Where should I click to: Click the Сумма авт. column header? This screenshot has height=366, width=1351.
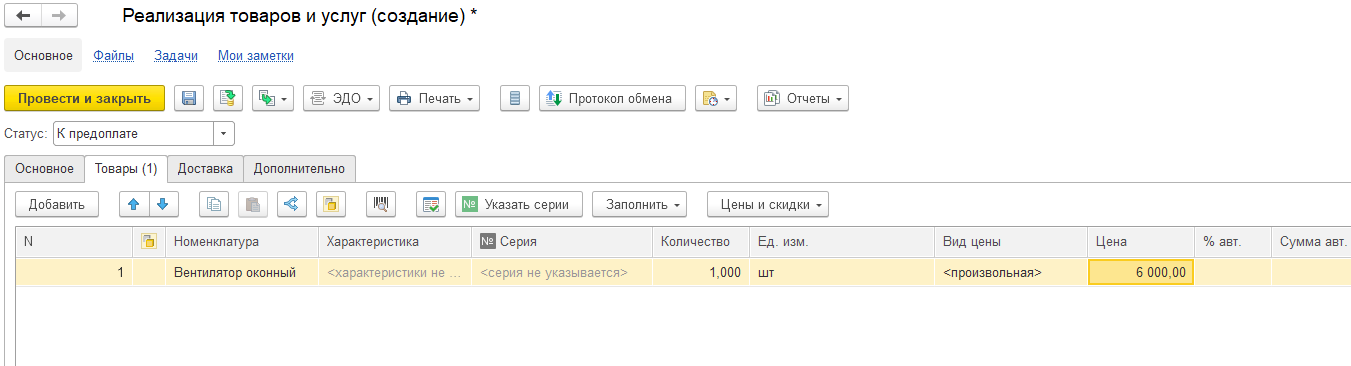tap(1311, 241)
